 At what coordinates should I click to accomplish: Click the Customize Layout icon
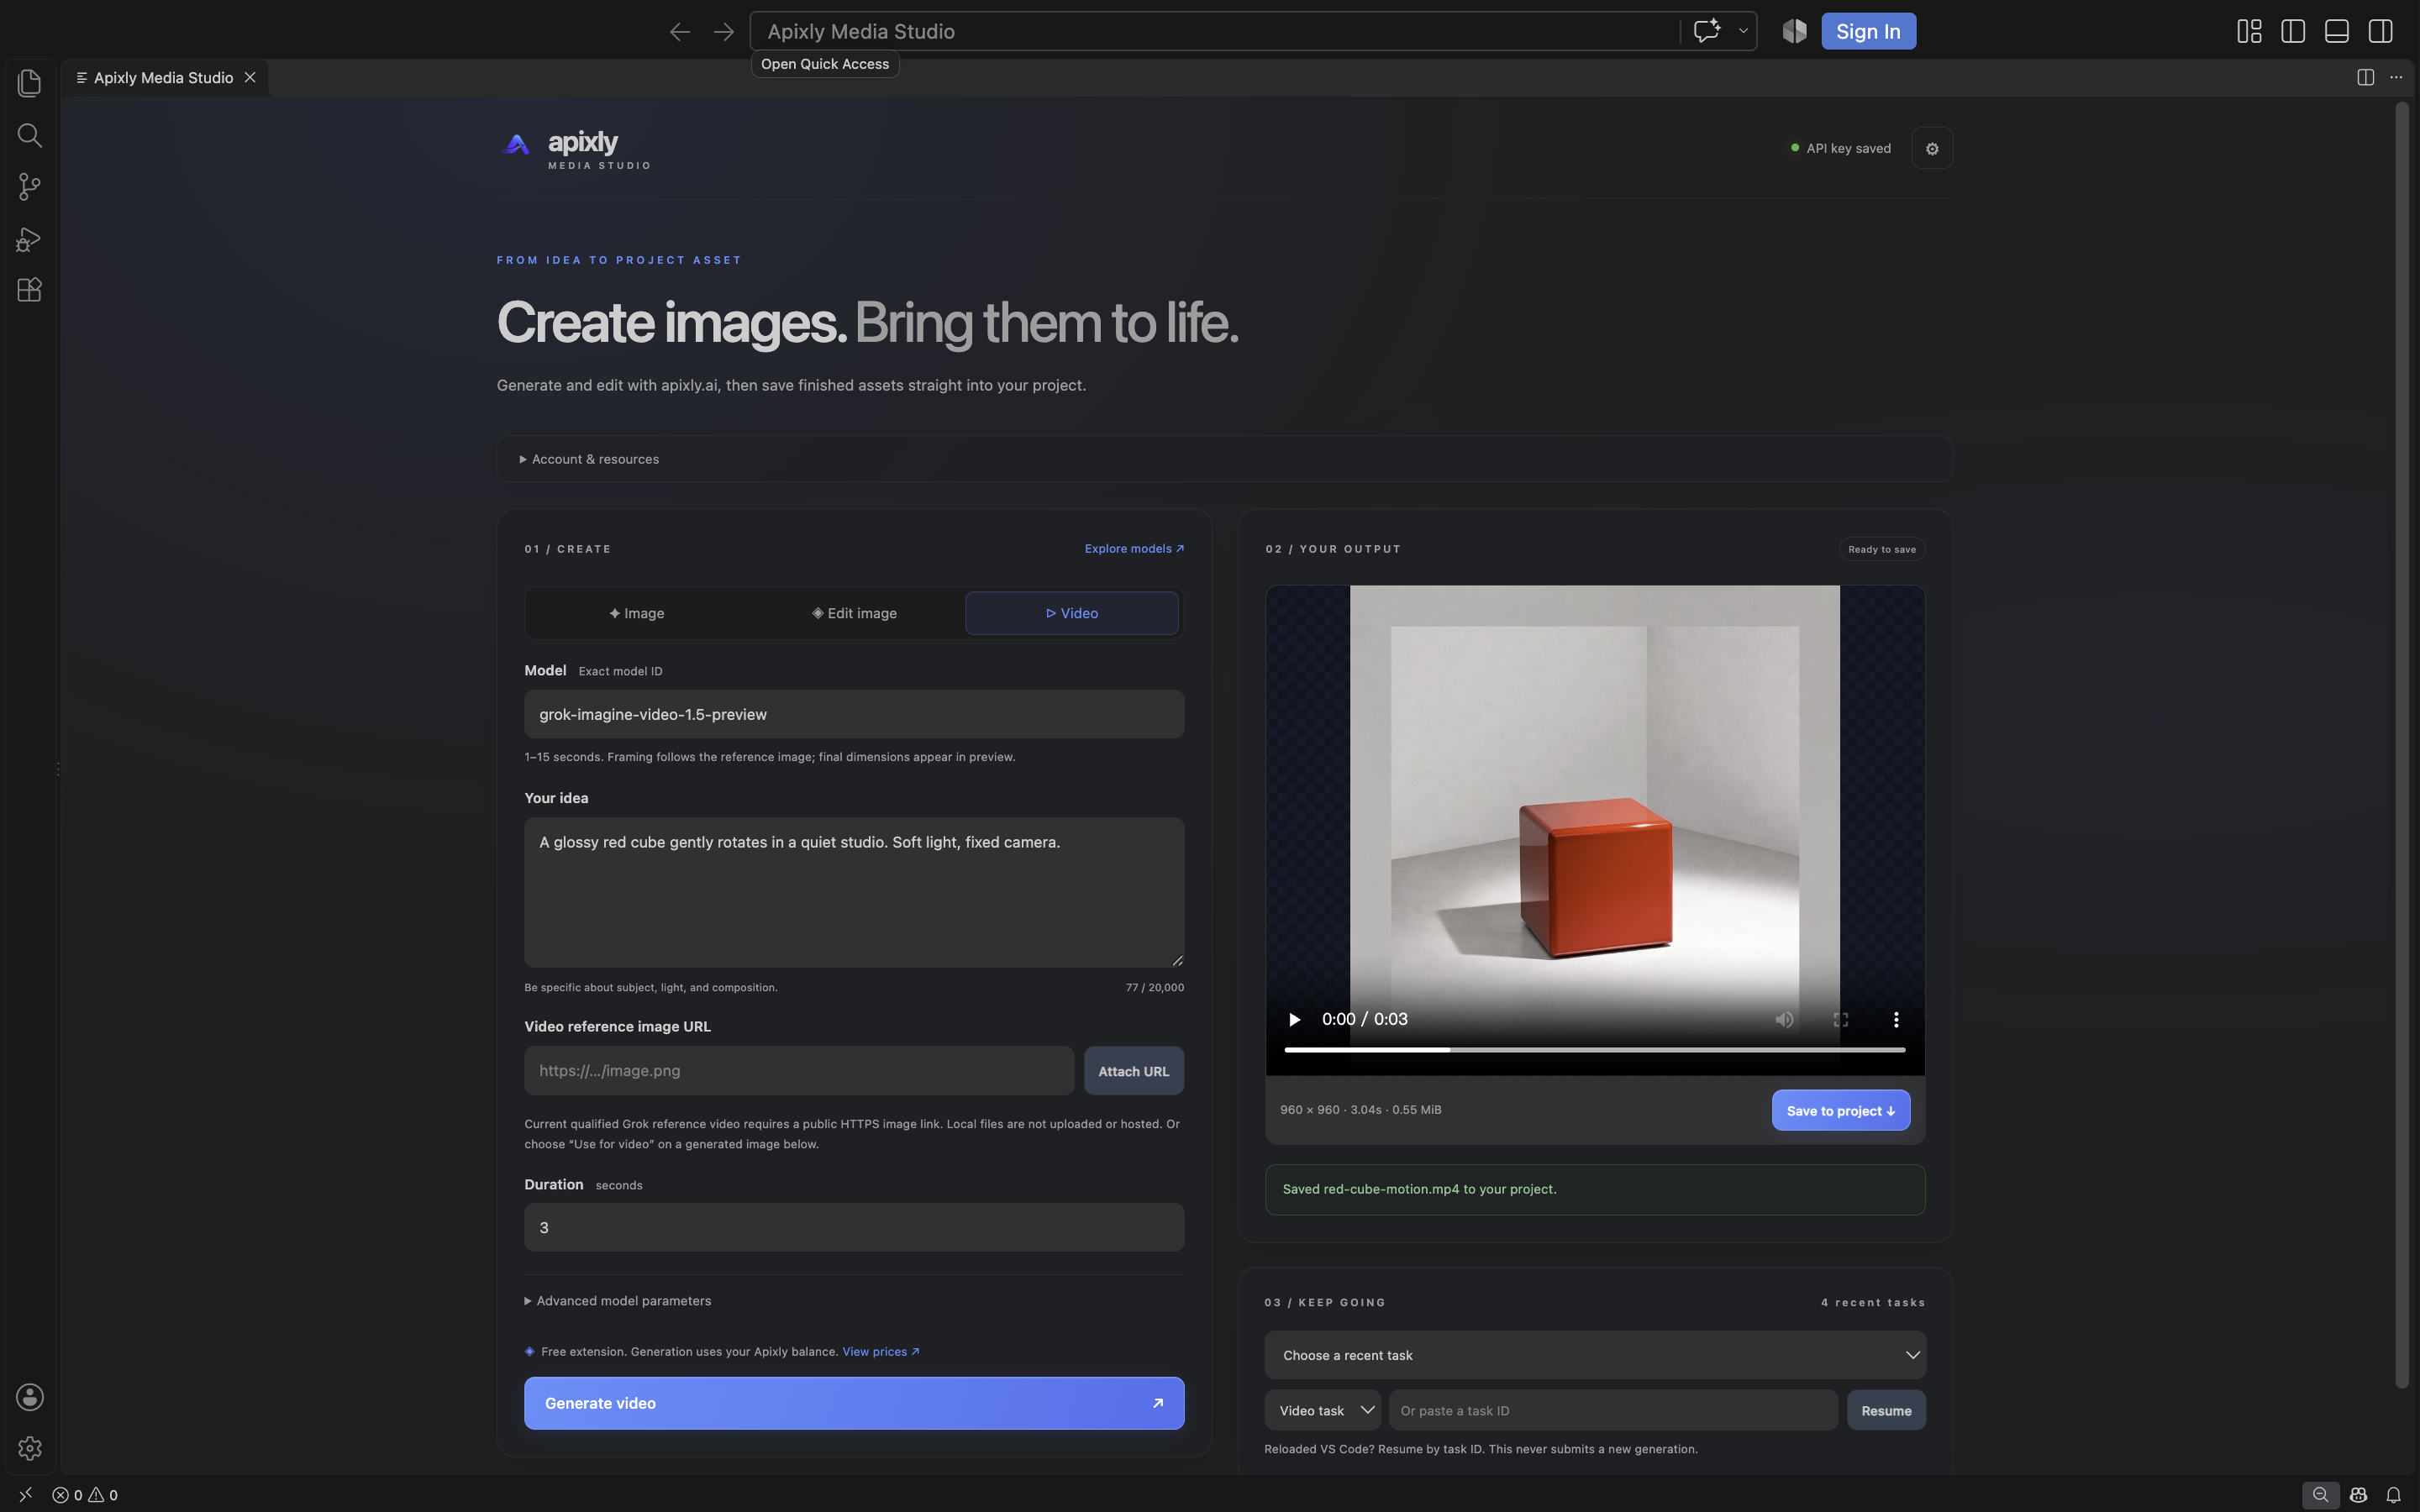click(2249, 31)
